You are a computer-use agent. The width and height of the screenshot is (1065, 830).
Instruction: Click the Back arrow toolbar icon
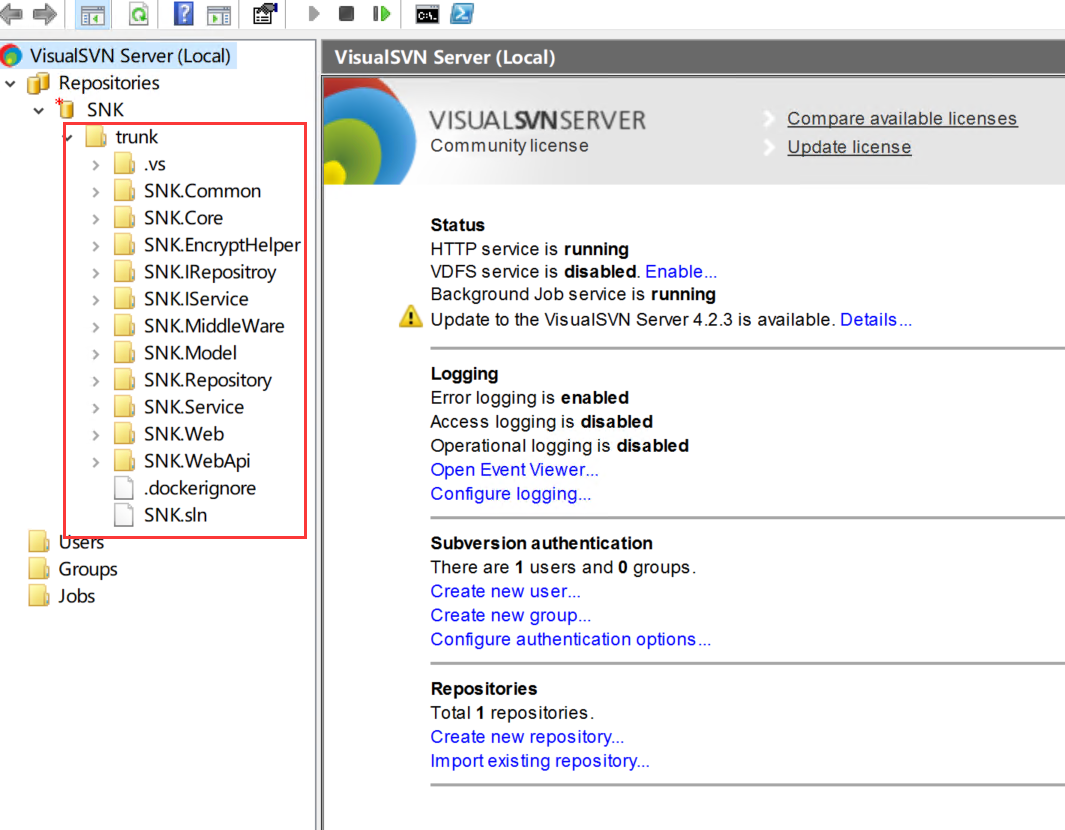click(x=11, y=14)
